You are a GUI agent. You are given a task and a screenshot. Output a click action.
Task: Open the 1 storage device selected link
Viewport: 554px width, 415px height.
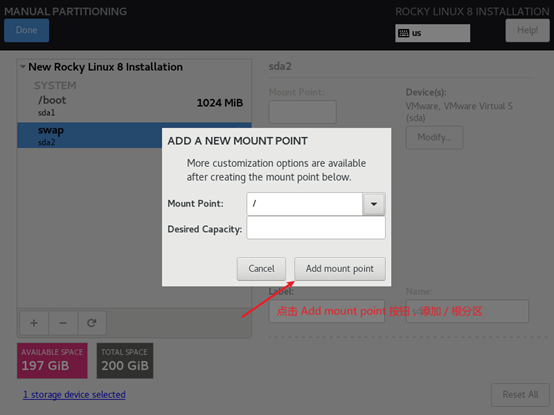pyautogui.click(x=74, y=395)
